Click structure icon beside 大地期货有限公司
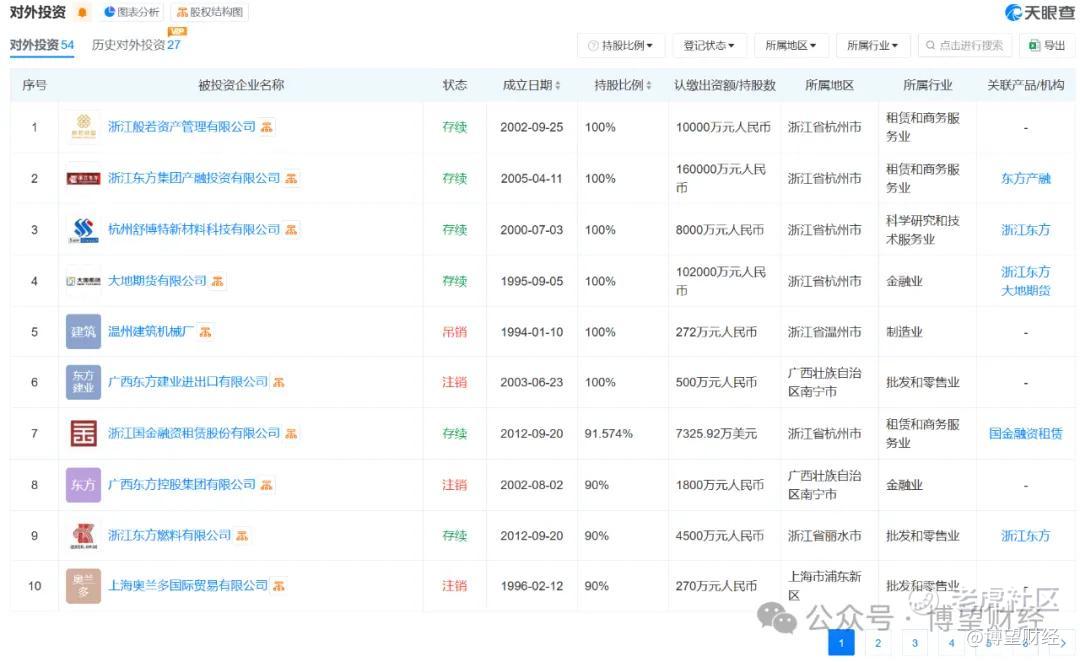Screen dimensions: 1080x662 click(x=218, y=281)
